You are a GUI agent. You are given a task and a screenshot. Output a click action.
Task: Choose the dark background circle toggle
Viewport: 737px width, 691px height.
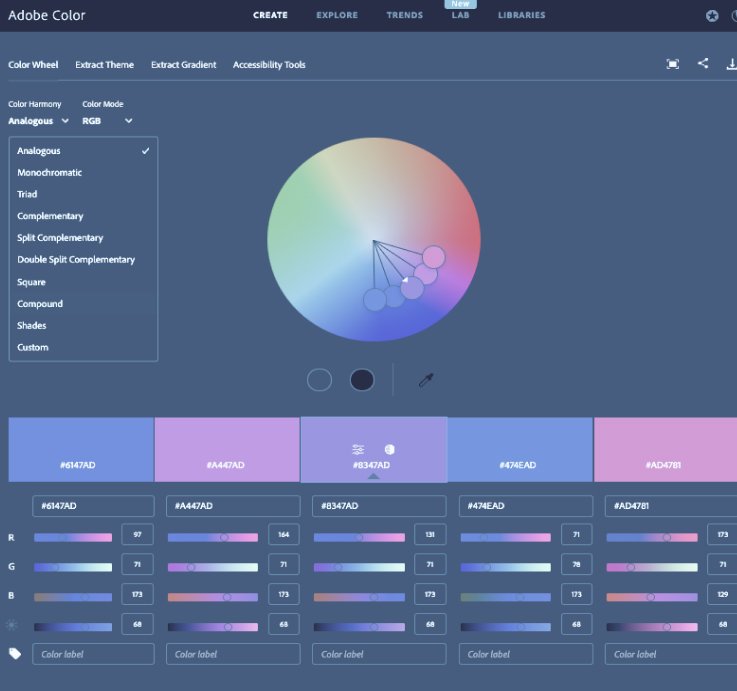tap(362, 380)
